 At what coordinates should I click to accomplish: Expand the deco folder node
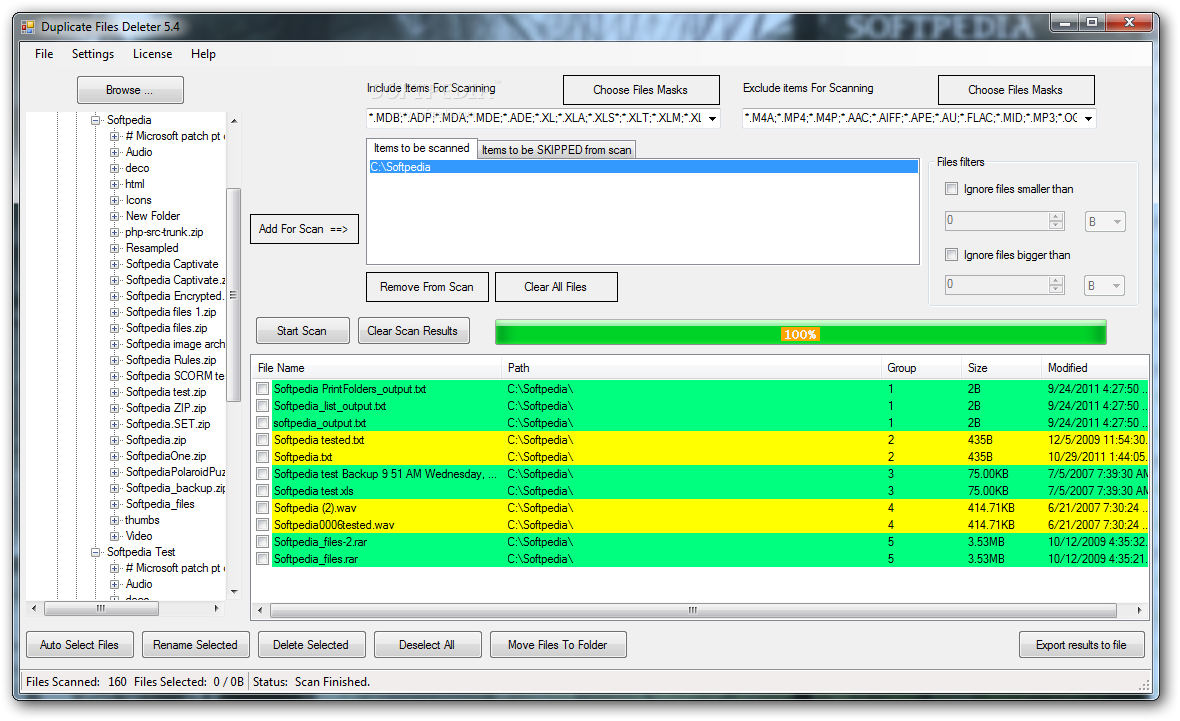pyautogui.click(x=114, y=169)
